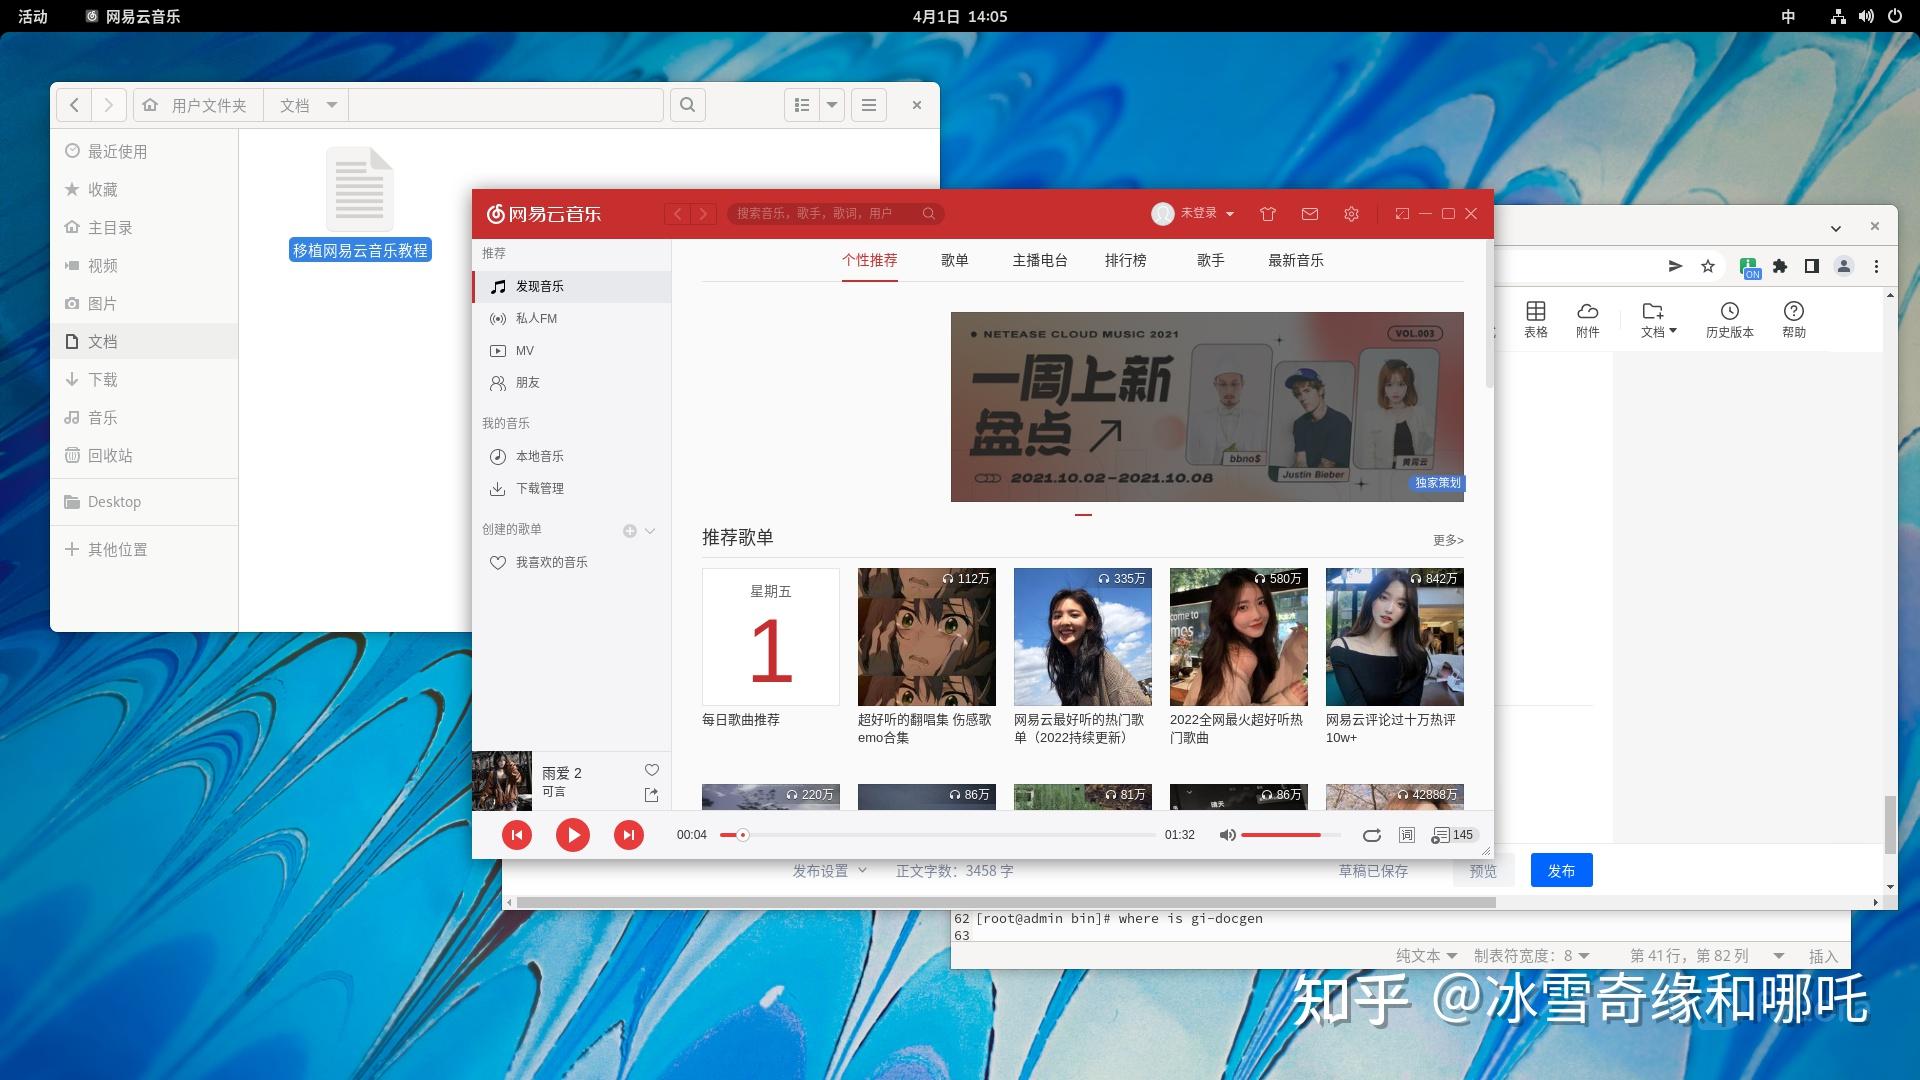Screen dimensions: 1920x1080
Task: Click the 表格 icon in the editor toolbar
Action: point(1536,321)
